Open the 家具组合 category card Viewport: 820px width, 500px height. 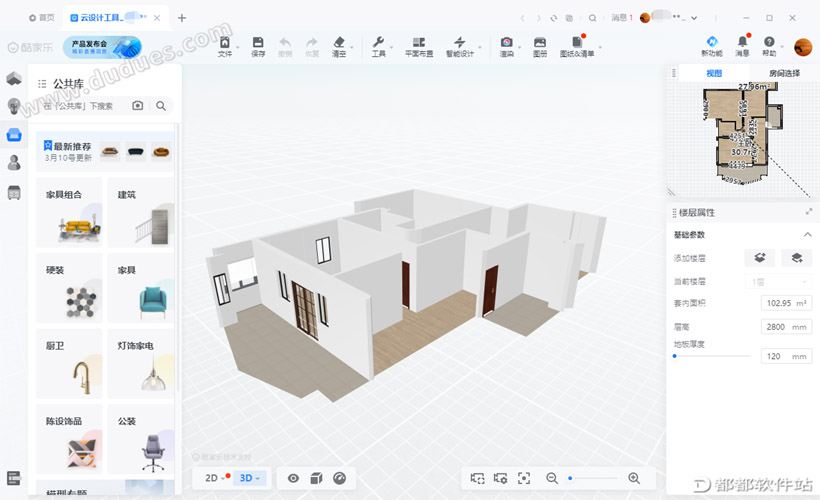tap(69, 212)
